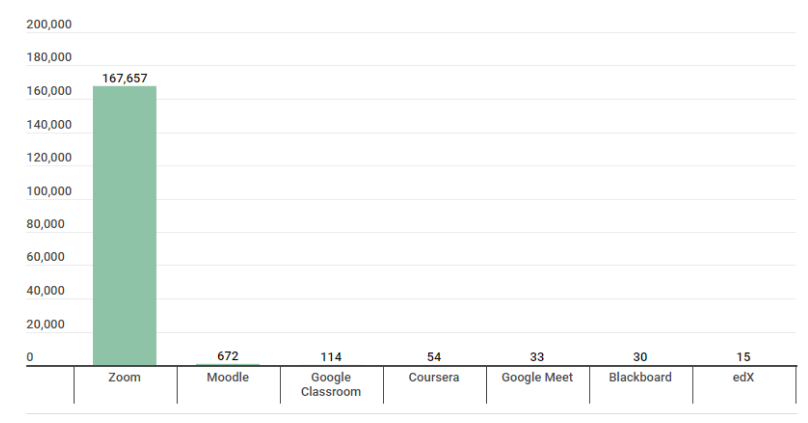Click the tall green Zoom bar
This screenshot has width=808, height=423.
click(x=125, y=226)
